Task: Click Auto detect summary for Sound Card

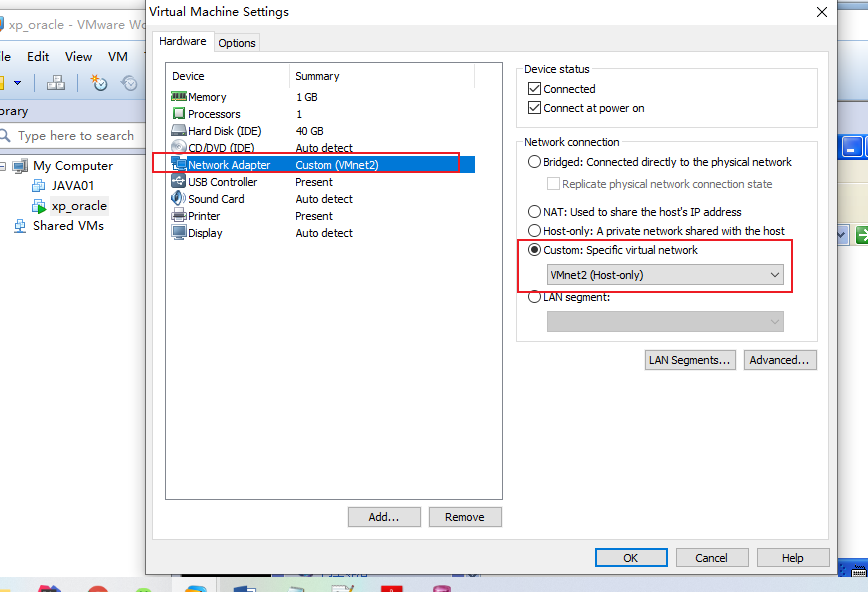Action: point(324,199)
